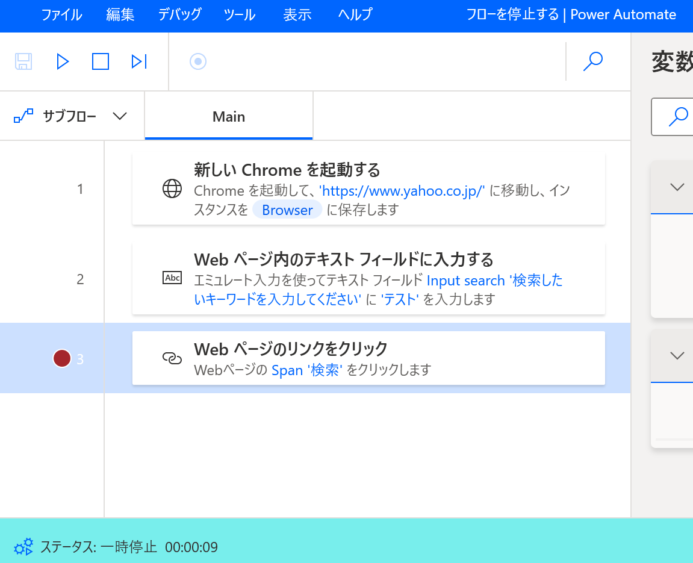Click the 'ステータス: 一時停止' status text
This screenshot has width=693, height=563.
click(x=99, y=547)
